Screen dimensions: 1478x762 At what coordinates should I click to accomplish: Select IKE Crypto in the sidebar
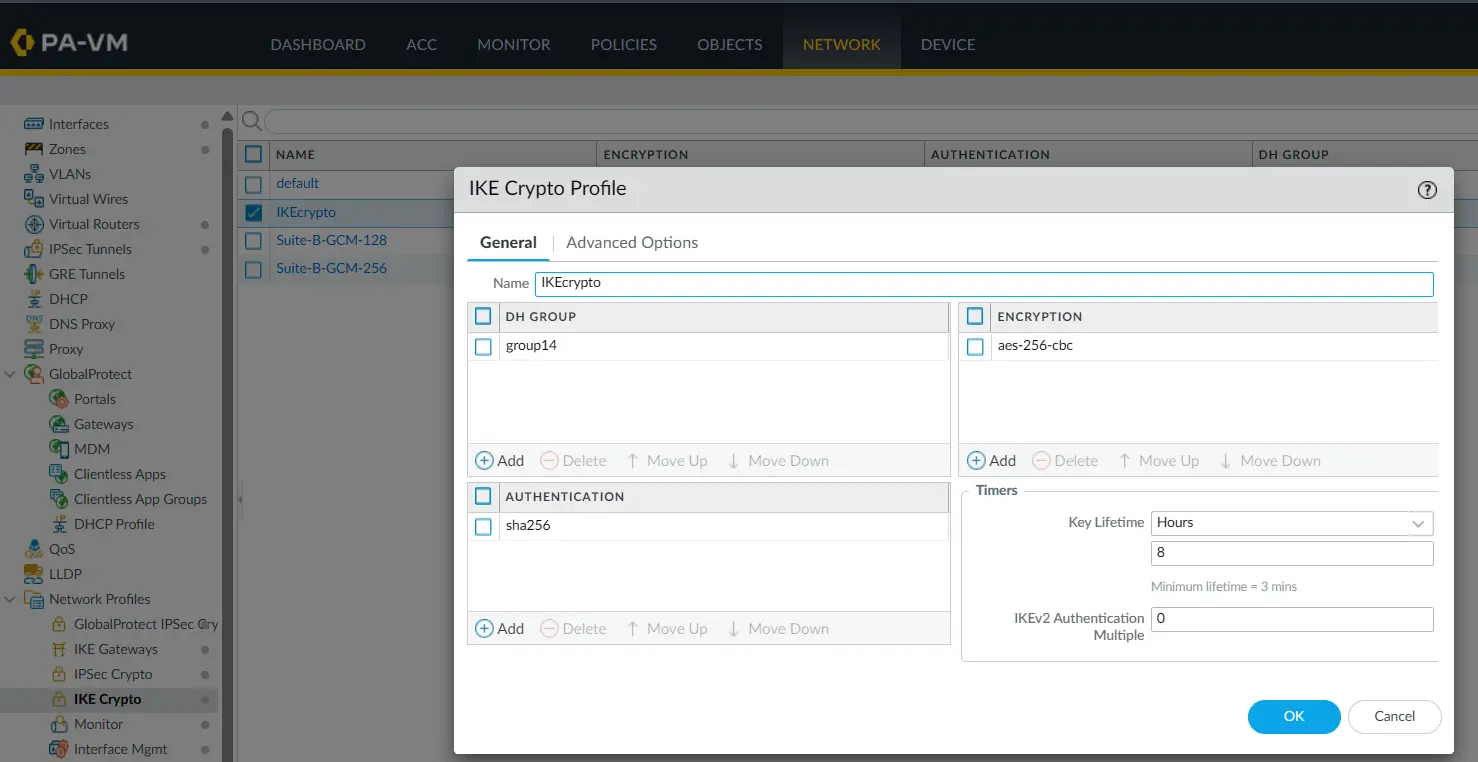(x=107, y=699)
